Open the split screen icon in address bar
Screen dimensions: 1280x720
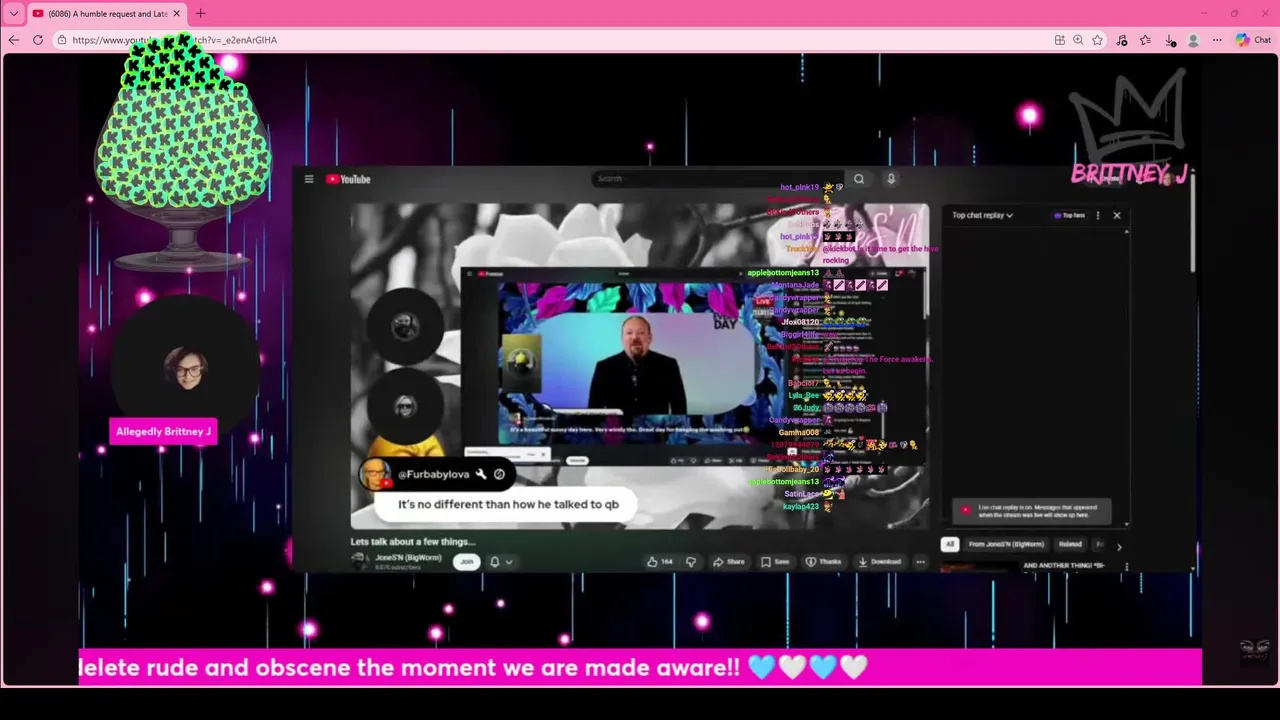(x=1059, y=40)
